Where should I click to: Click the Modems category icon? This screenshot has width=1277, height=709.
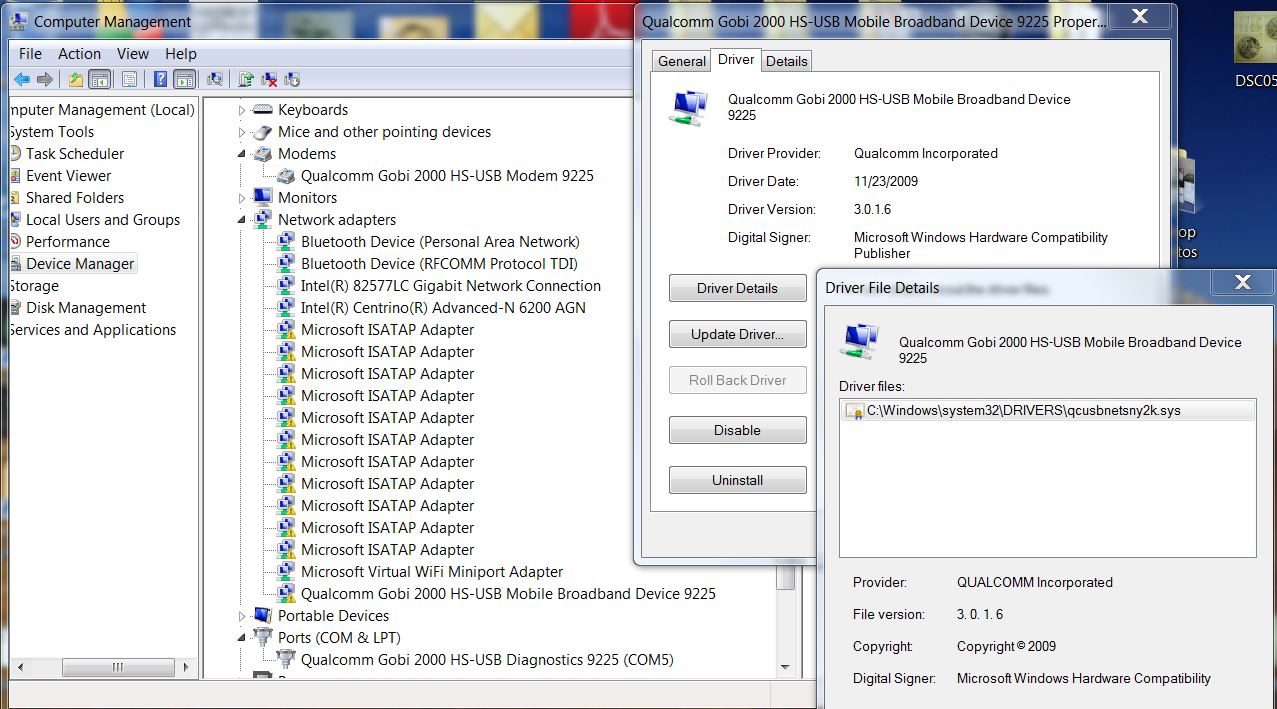click(x=263, y=154)
